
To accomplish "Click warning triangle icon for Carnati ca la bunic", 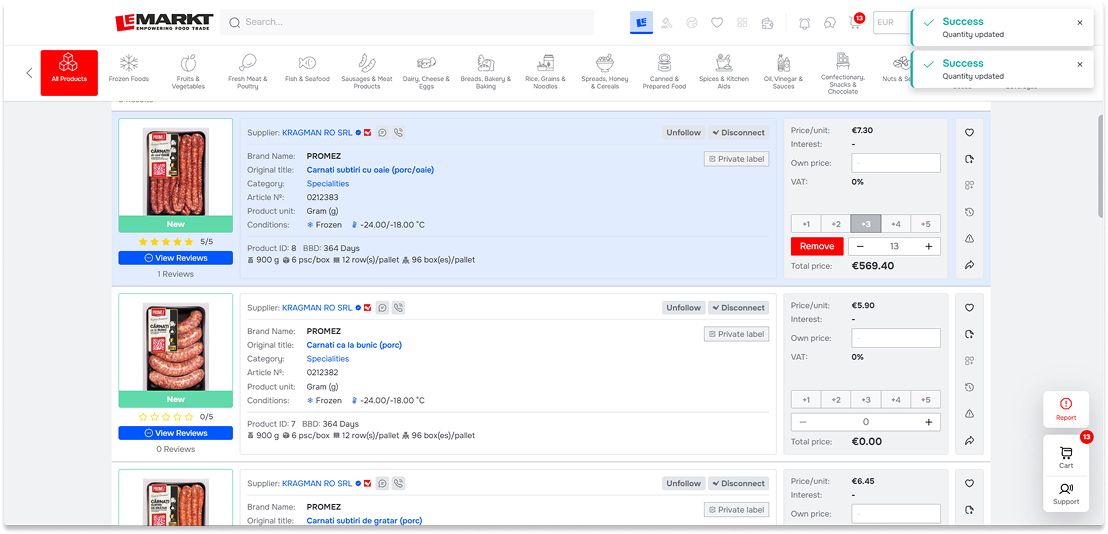I will tap(969, 414).
